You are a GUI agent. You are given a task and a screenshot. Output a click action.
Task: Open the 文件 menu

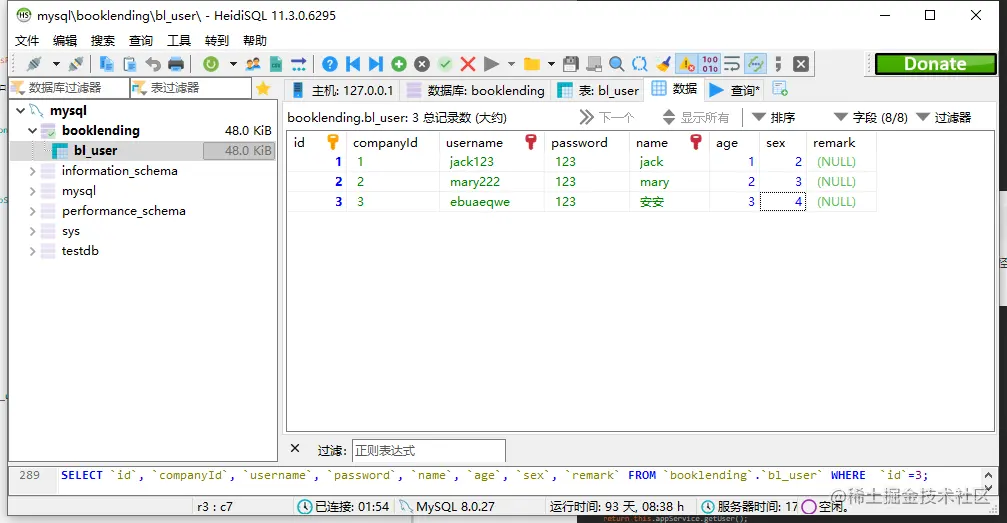[x=27, y=40]
